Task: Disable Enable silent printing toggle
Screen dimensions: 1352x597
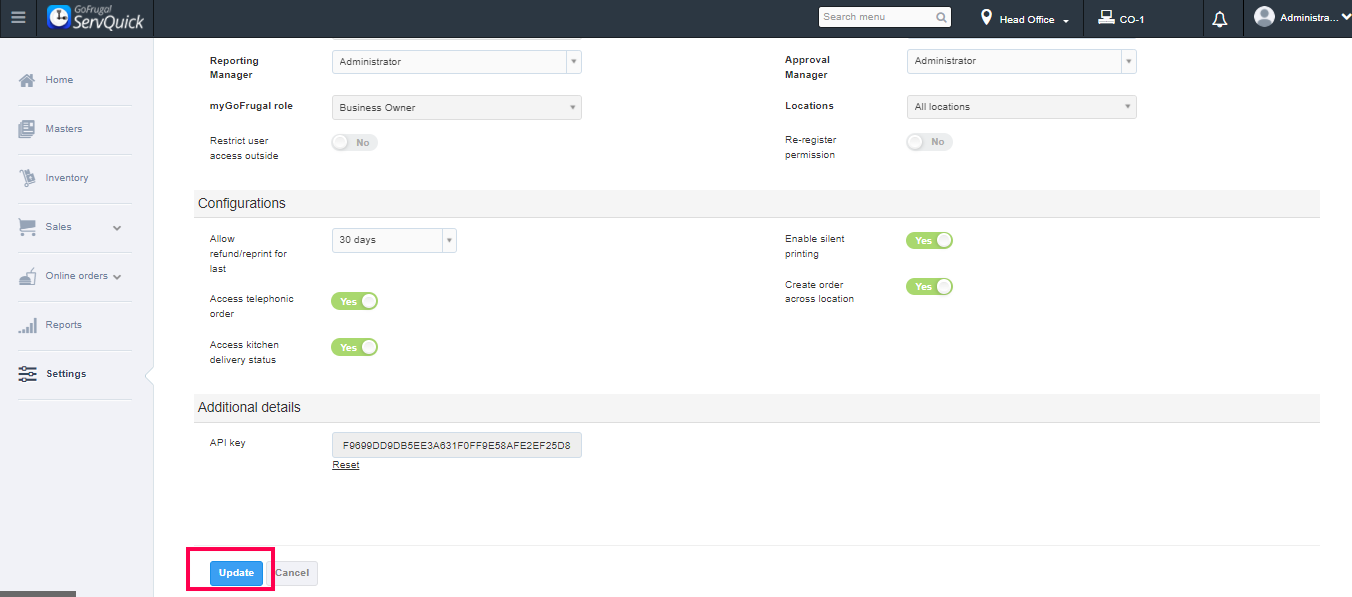Action: 929,241
